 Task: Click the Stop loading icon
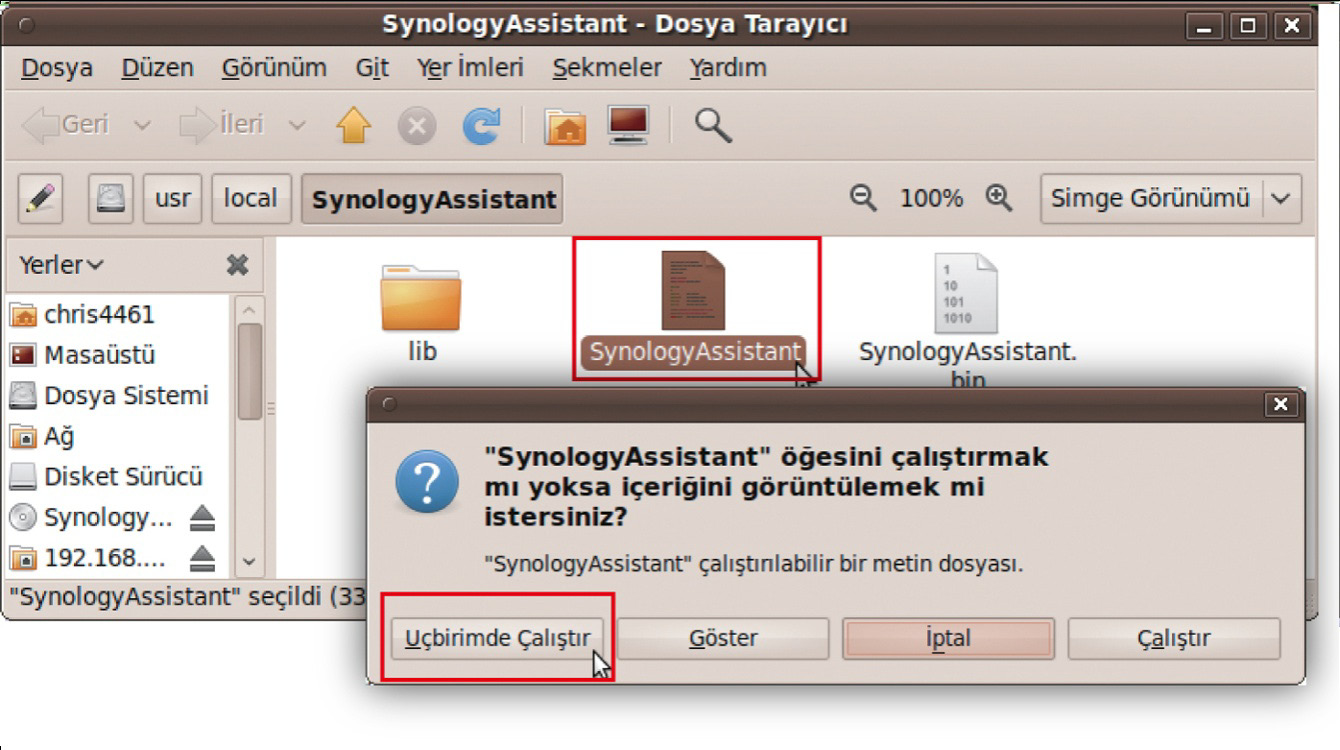point(417,127)
